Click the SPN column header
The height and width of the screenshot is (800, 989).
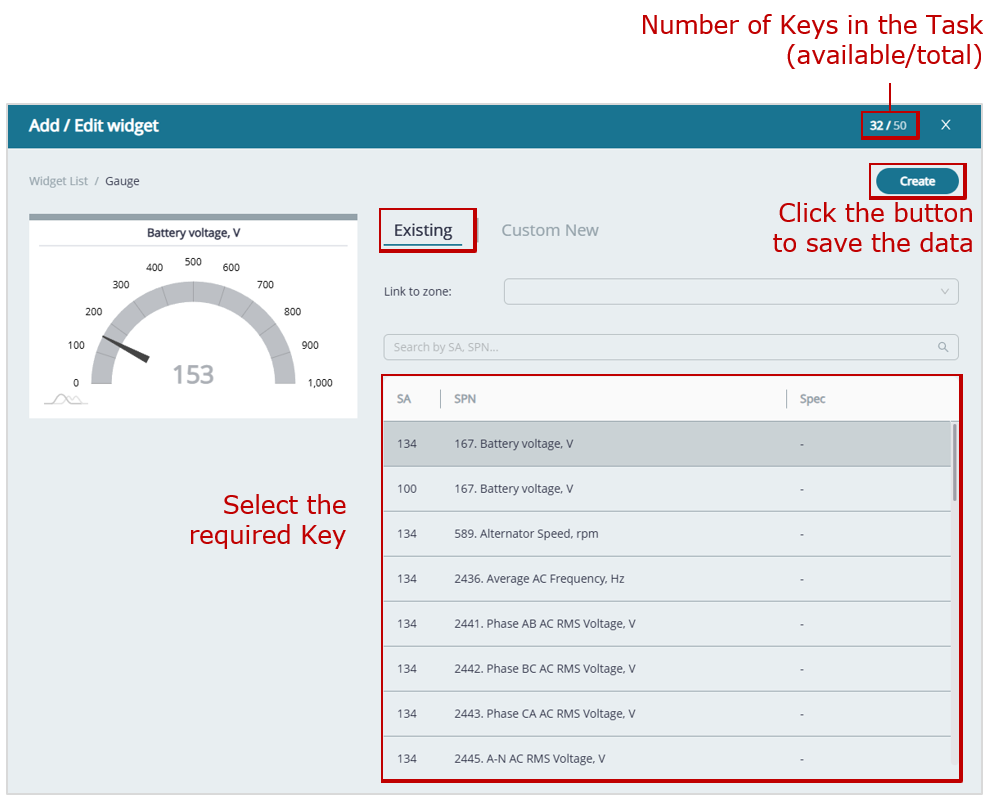[x=465, y=399]
